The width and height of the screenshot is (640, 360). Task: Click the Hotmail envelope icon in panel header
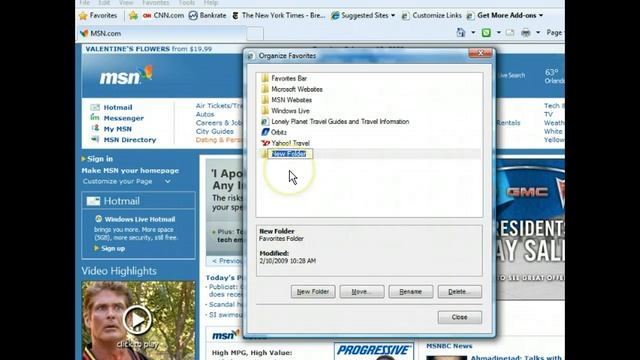click(x=93, y=201)
